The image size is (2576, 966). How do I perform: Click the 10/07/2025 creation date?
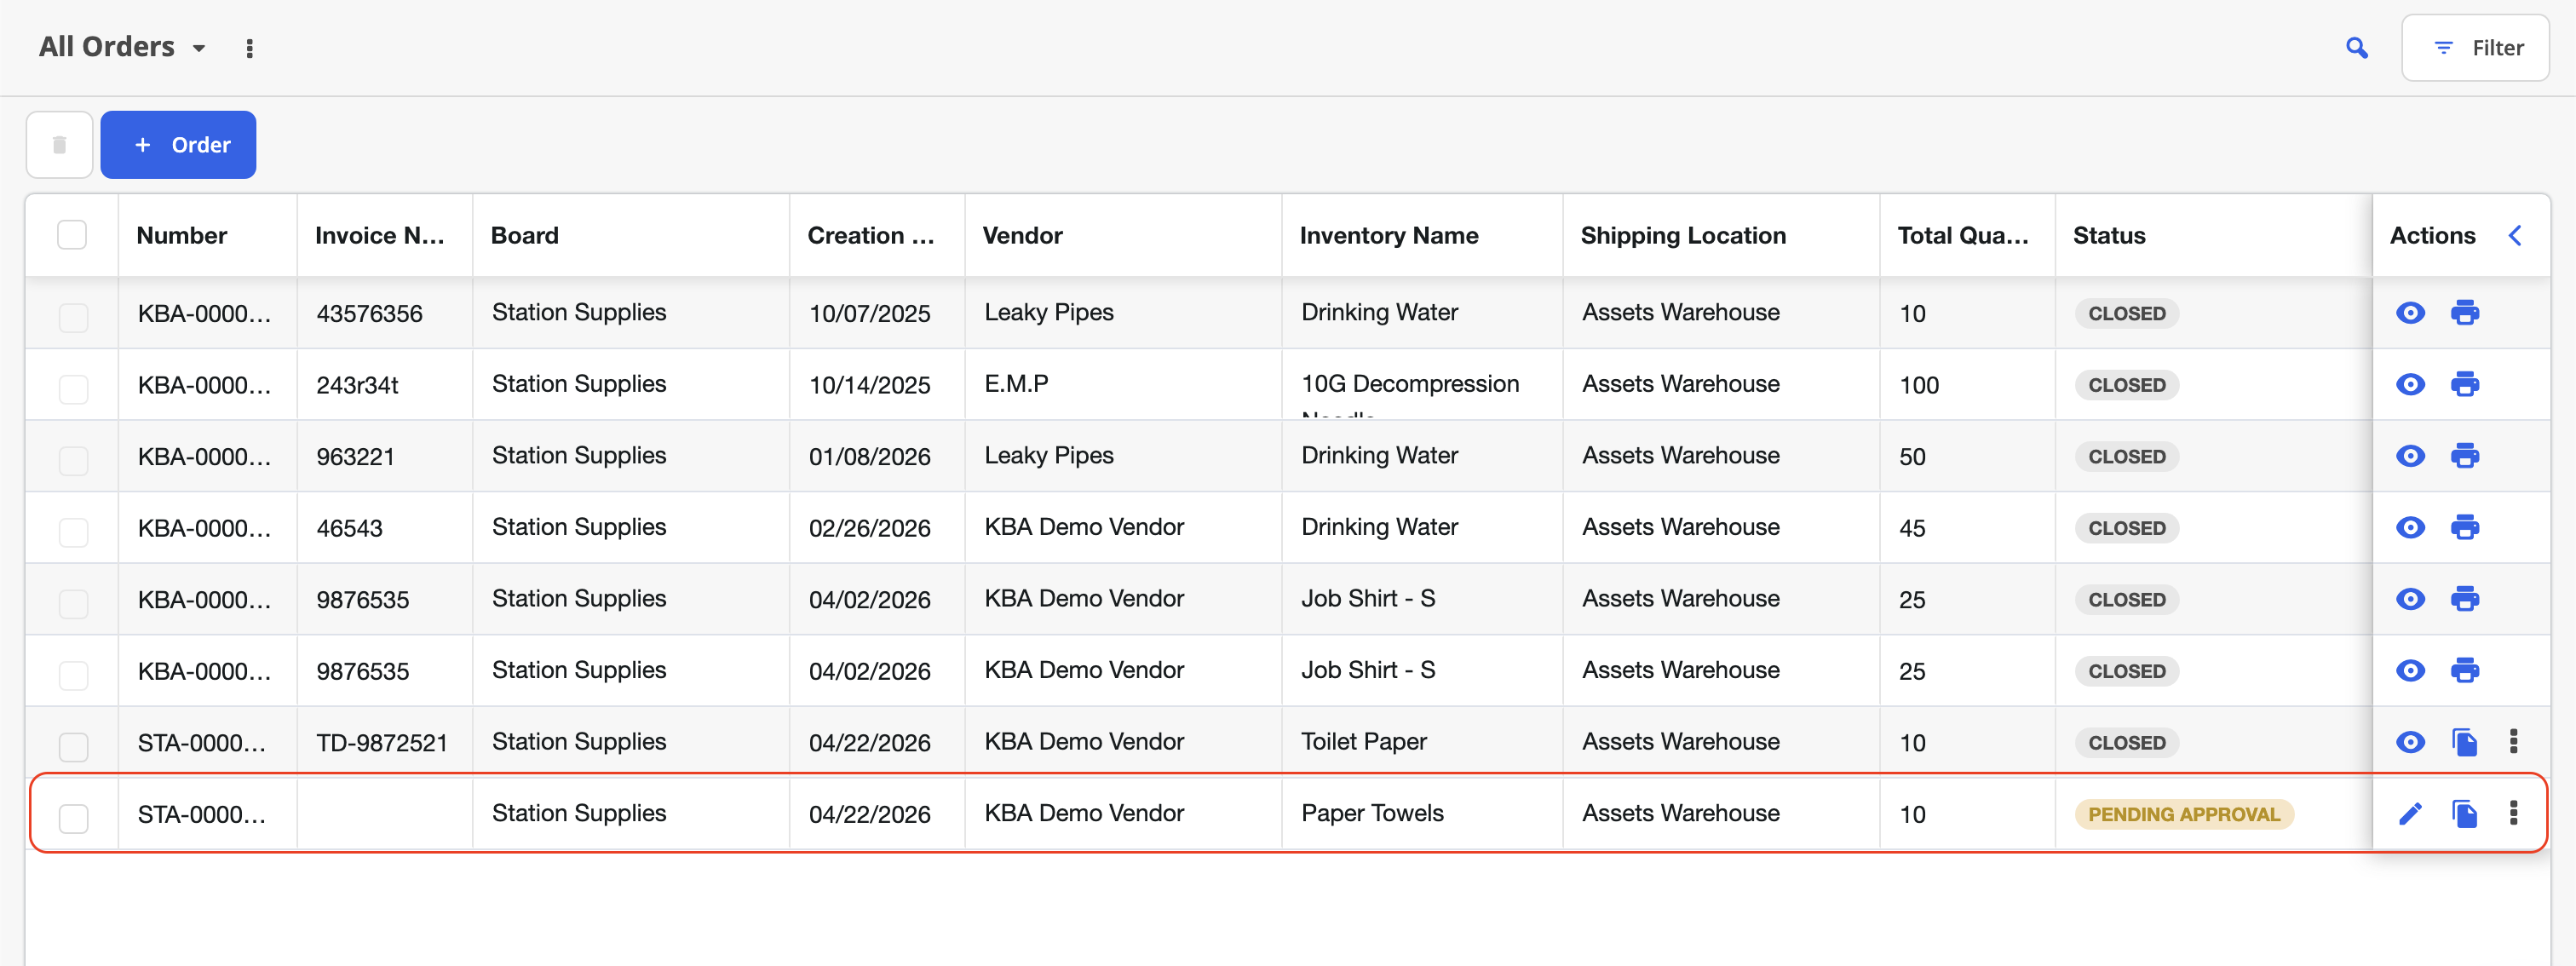(x=870, y=314)
